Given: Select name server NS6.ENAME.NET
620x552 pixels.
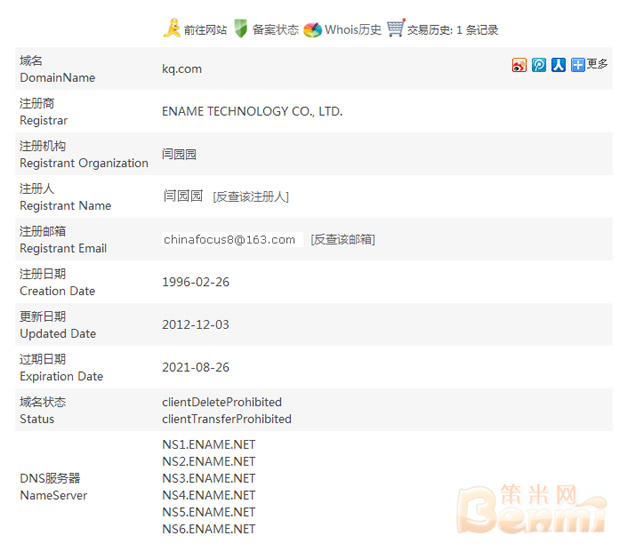Looking at the screenshot, I should pos(209,529).
